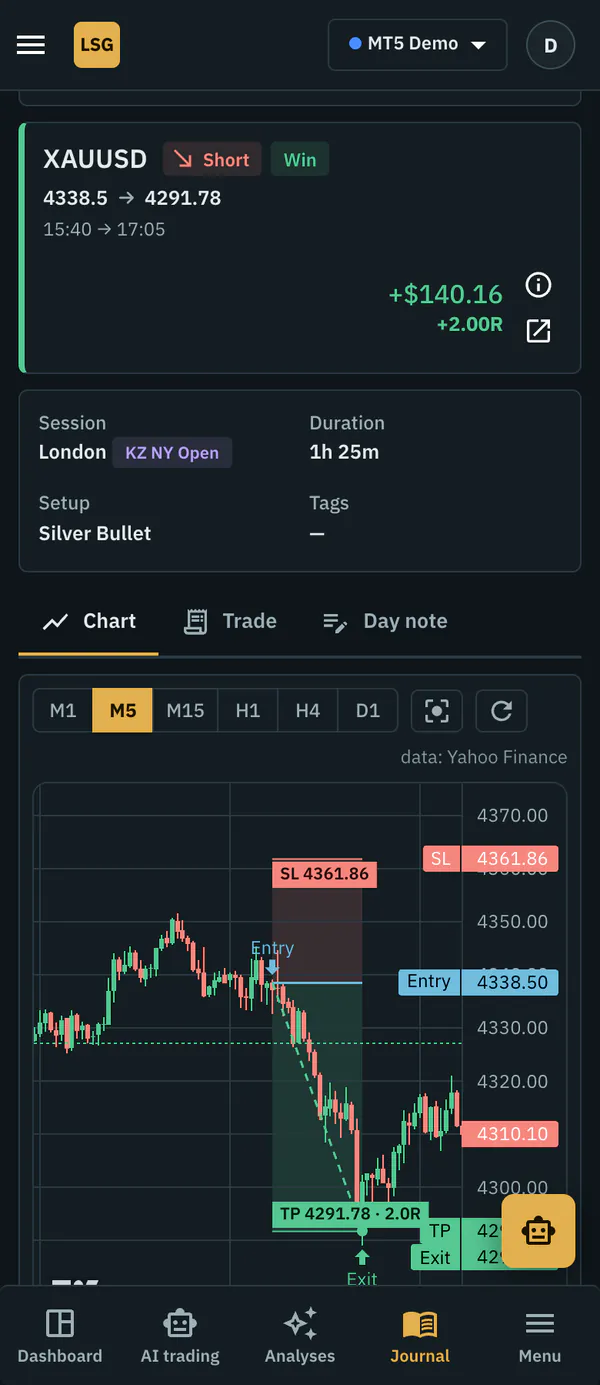This screenshot has width=600, height=1385.
Task: Go to AI trading in bottom navigation
Action: [x=180, y=1336]
